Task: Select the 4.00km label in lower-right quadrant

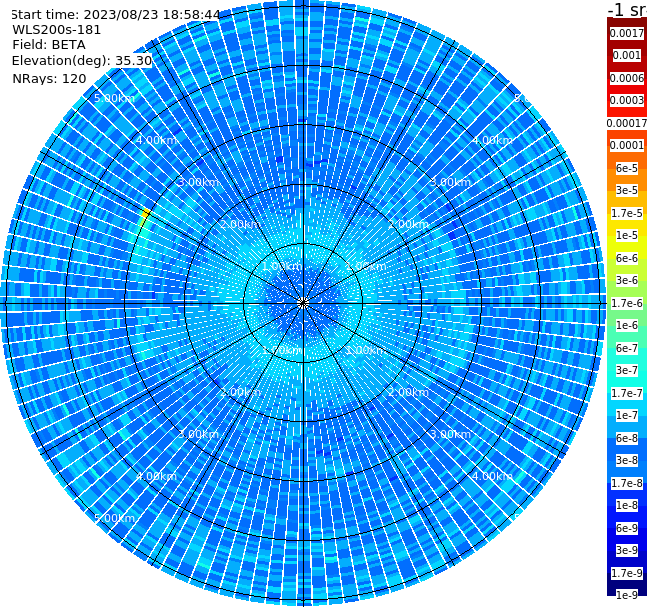Action: point(492,476)
